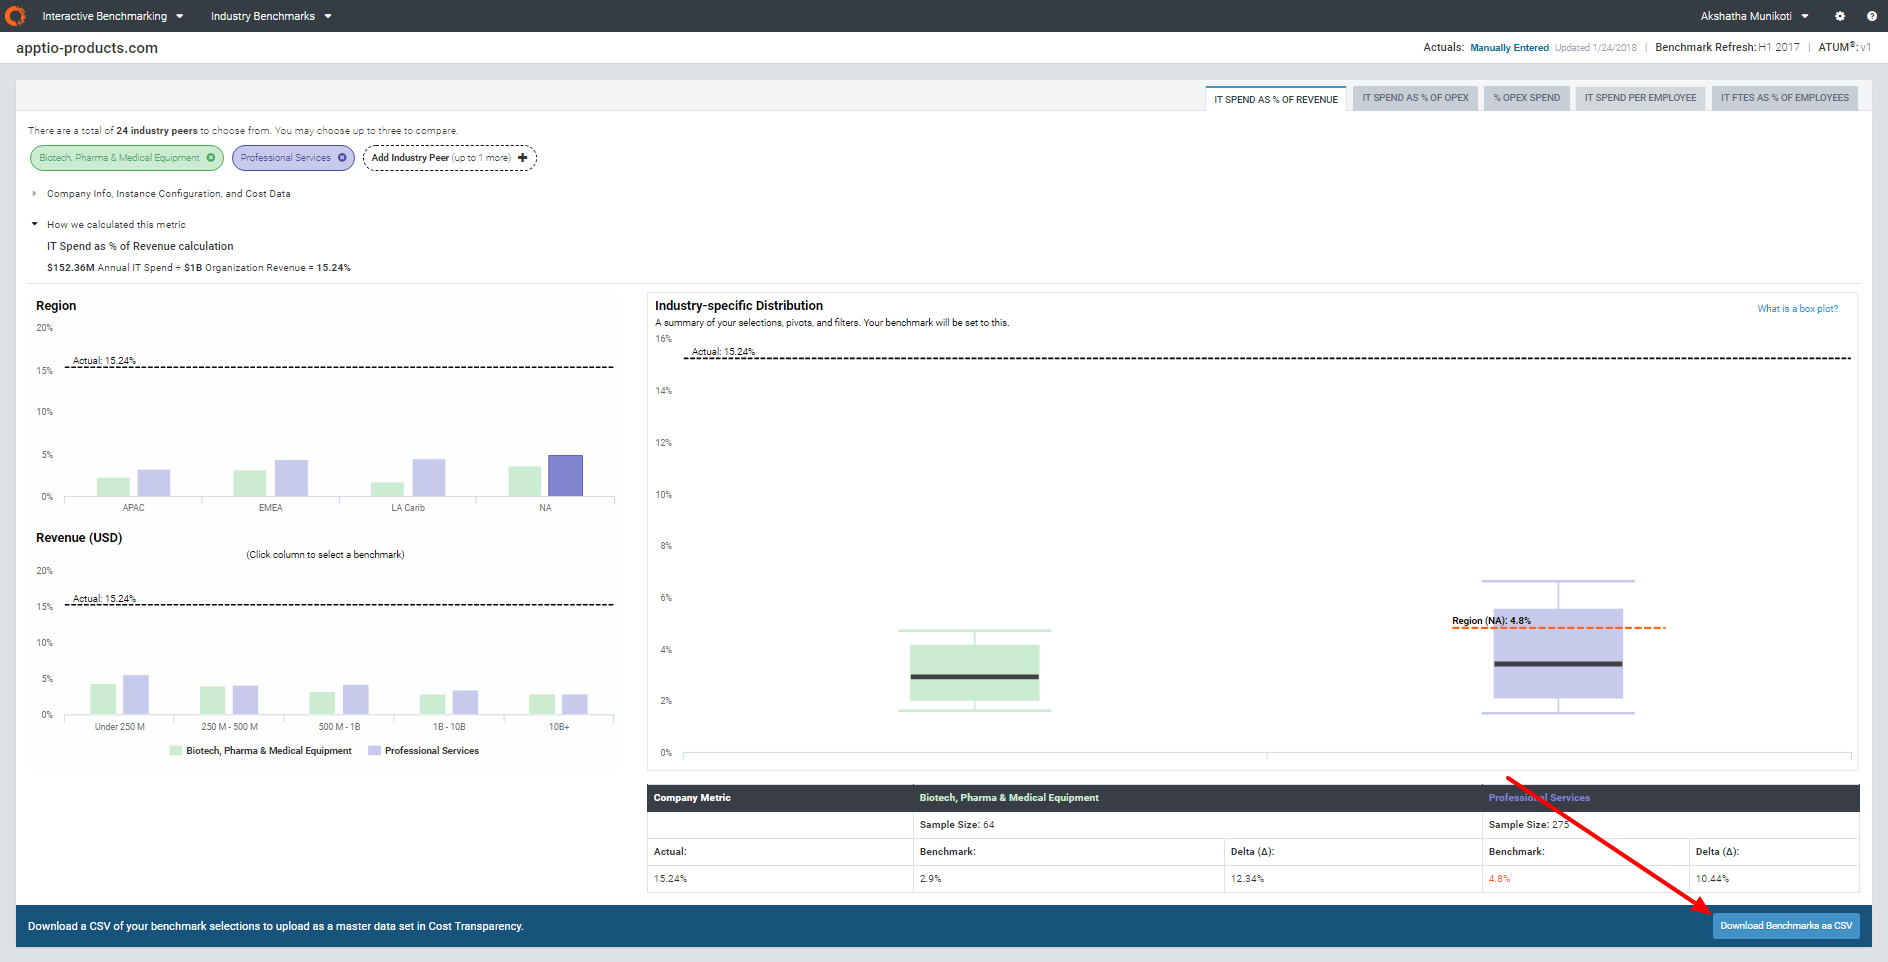
Task: Select 500 M - 1B Professional Services bar
Action: (356, 699)
